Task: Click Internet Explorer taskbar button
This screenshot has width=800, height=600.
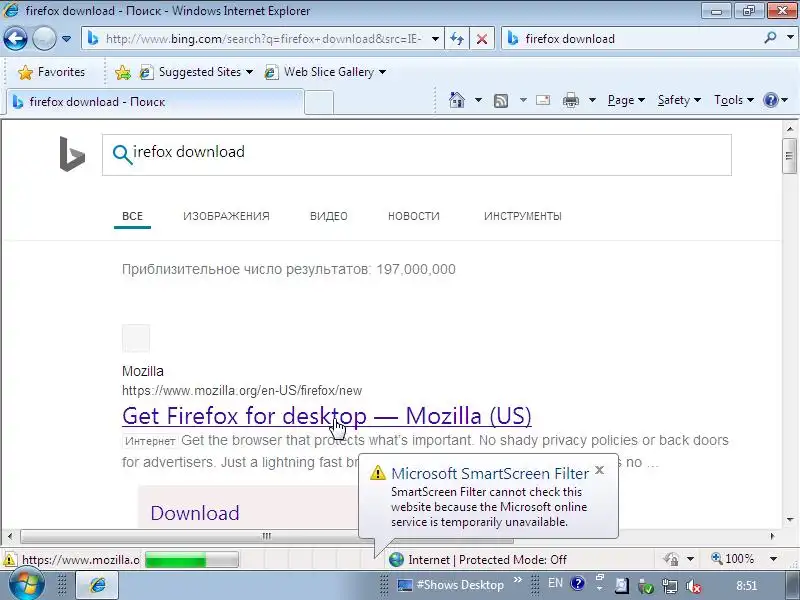Action: point(97,585)
